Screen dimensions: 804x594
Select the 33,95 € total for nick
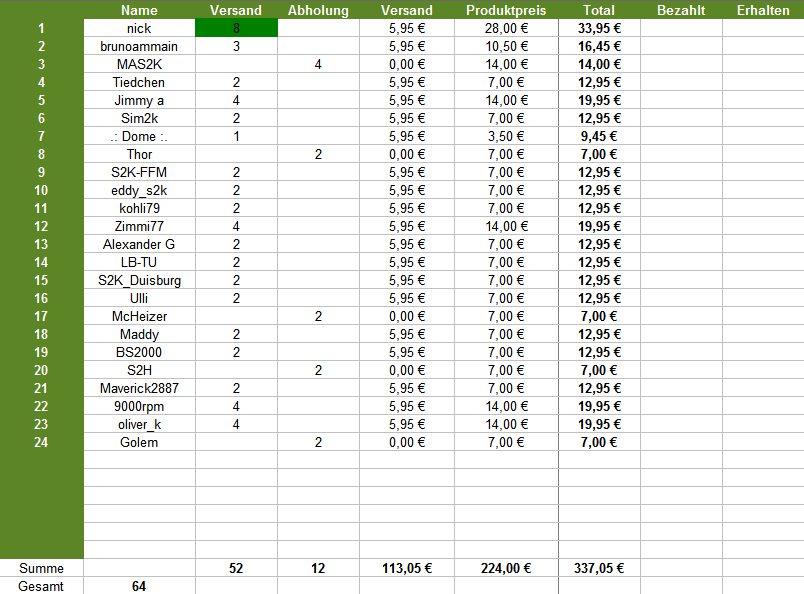[x=599, y=28]
